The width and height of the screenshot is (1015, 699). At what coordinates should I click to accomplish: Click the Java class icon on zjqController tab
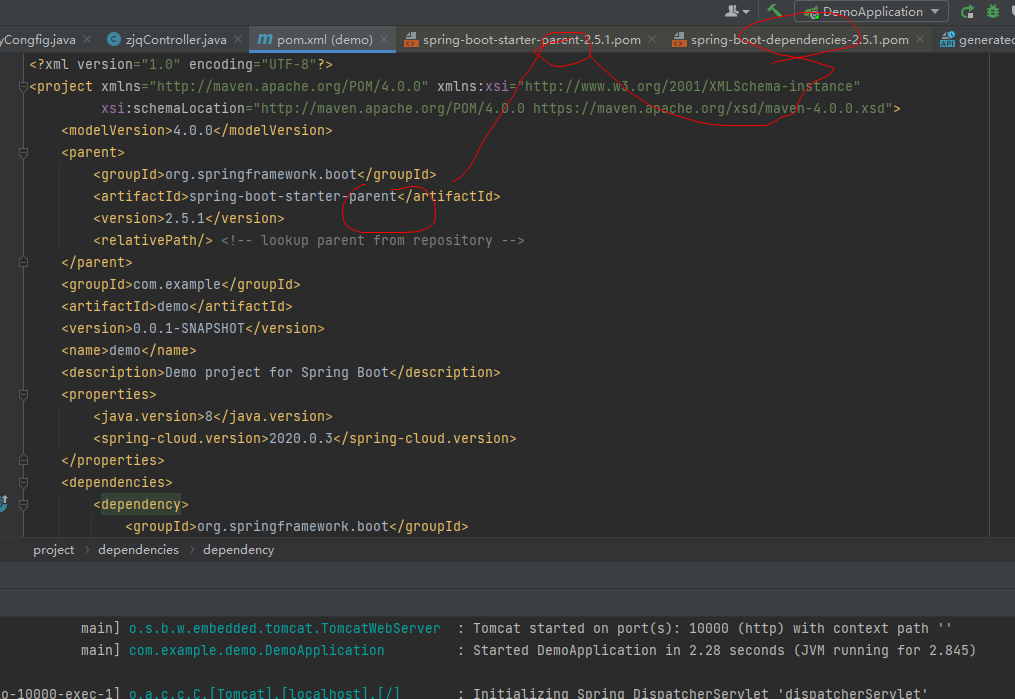pyautogui.click(x=114, y=39)
